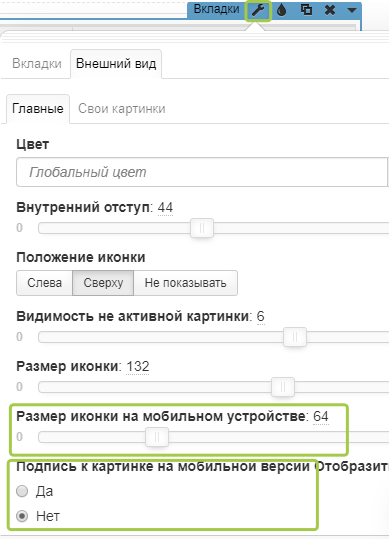Click the mobile icon size slider handle
Screen dimensions: 389x539
(x=157, y=437)
